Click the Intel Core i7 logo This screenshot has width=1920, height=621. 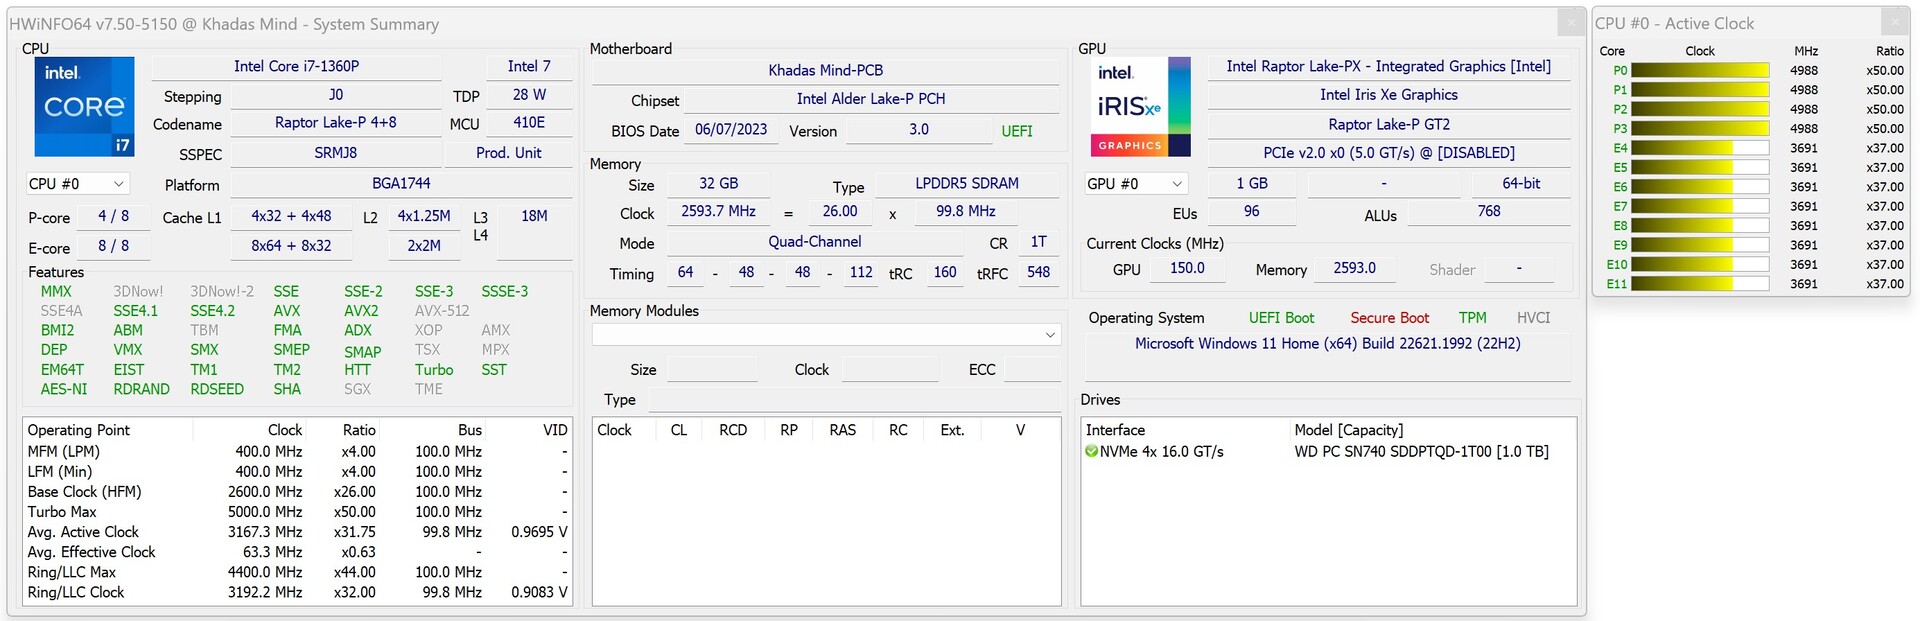84,106
